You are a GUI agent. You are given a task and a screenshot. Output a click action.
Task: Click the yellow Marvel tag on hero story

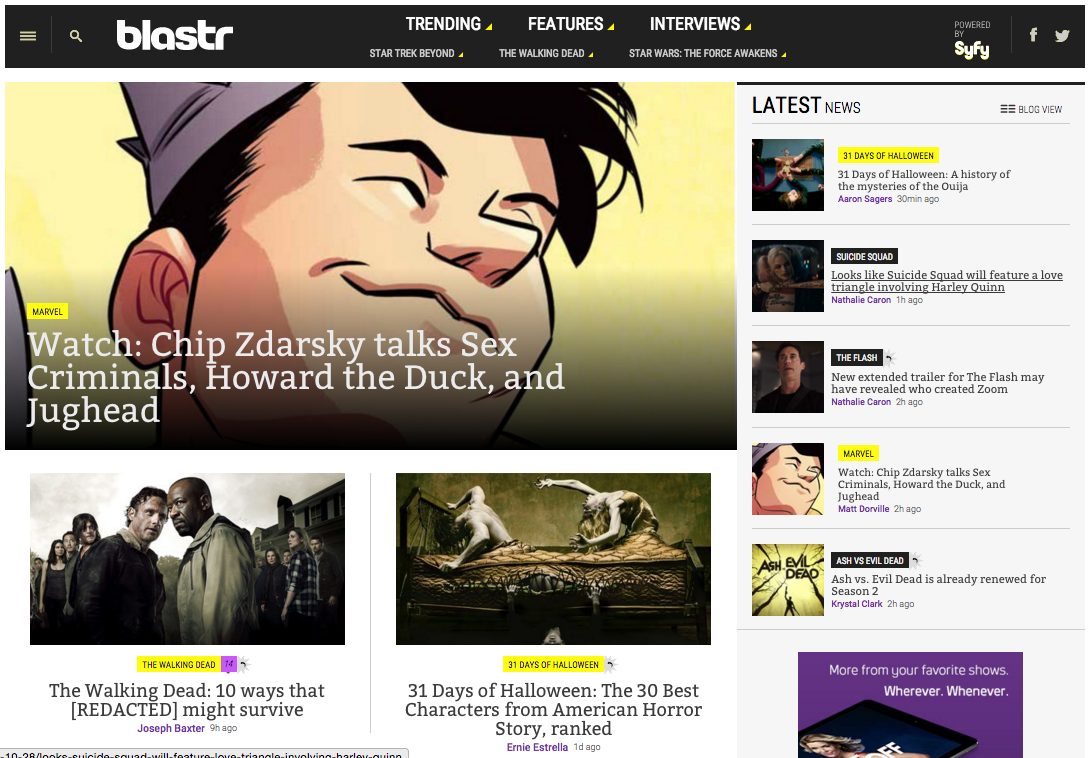tap(47, 311)
